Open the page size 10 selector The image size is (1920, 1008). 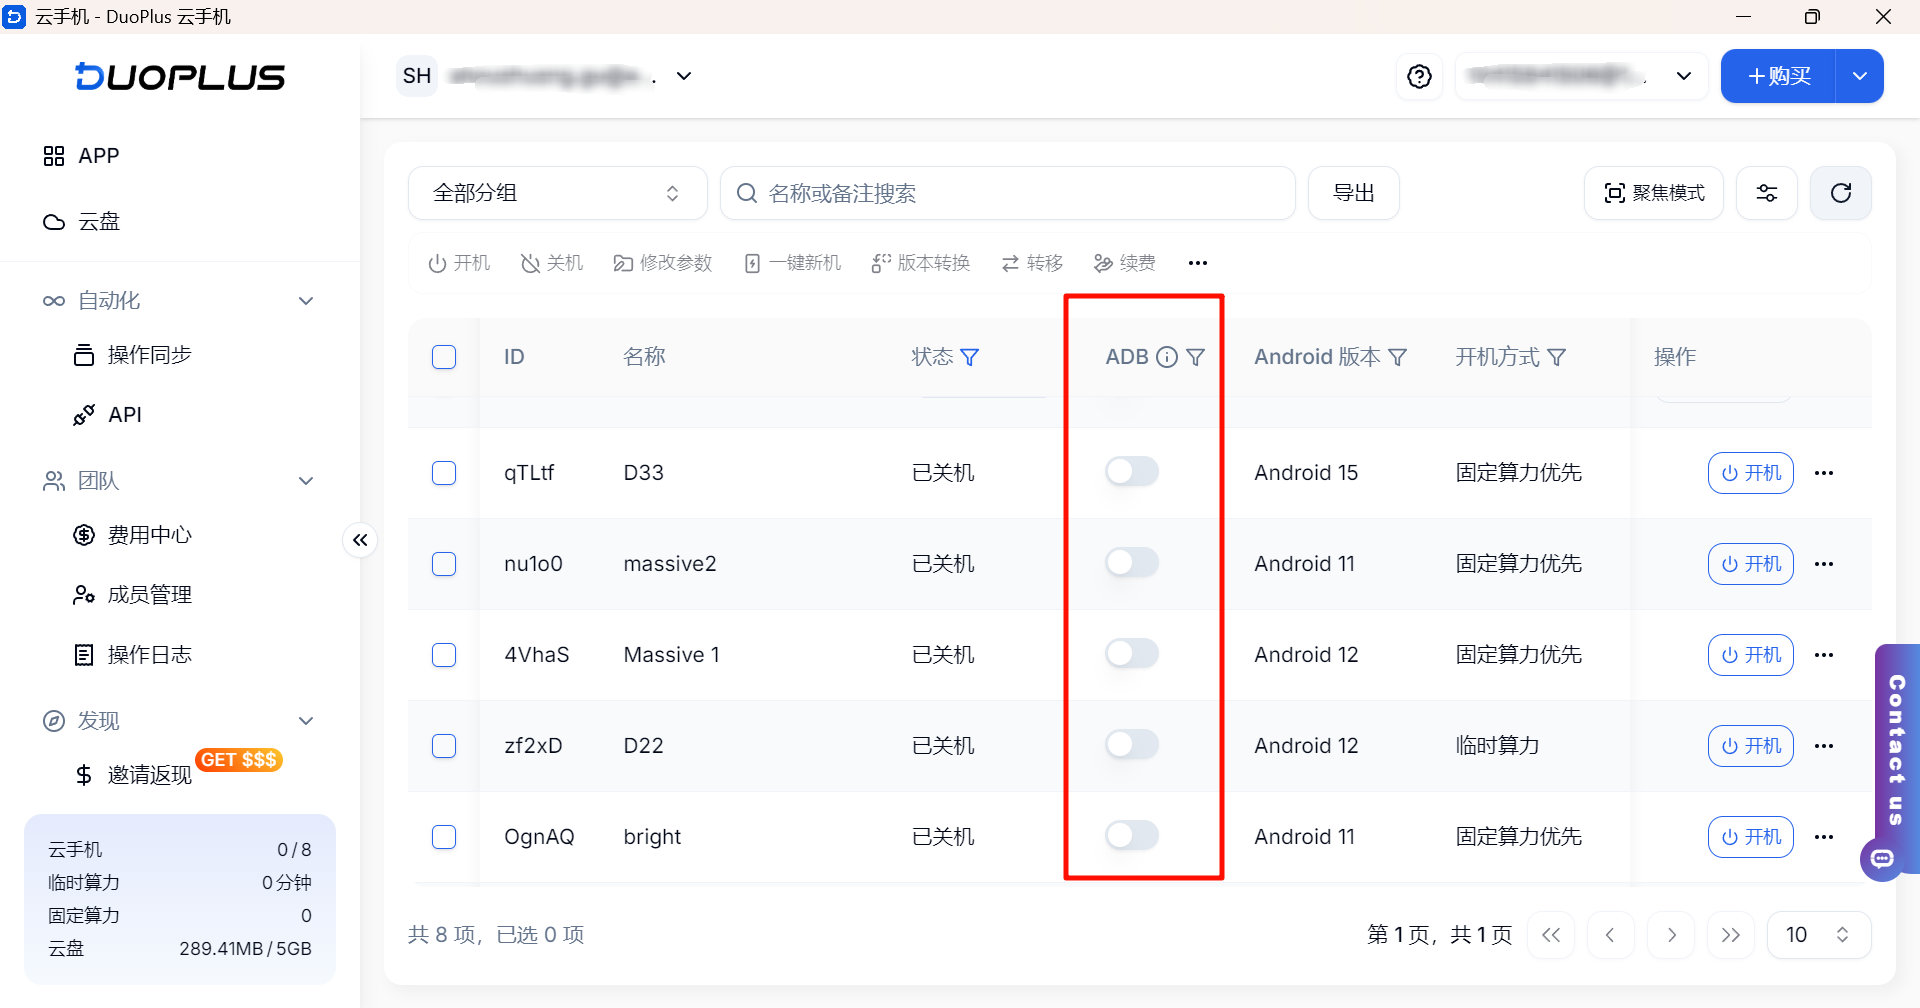1819,935
